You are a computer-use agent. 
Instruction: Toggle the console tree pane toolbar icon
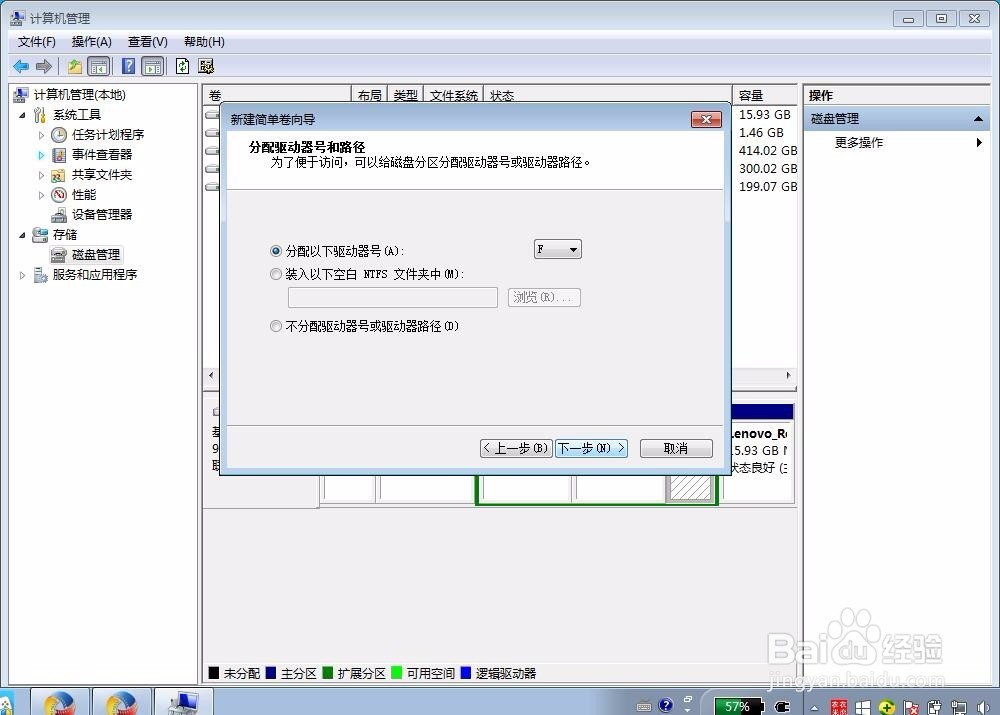point(98,66)
